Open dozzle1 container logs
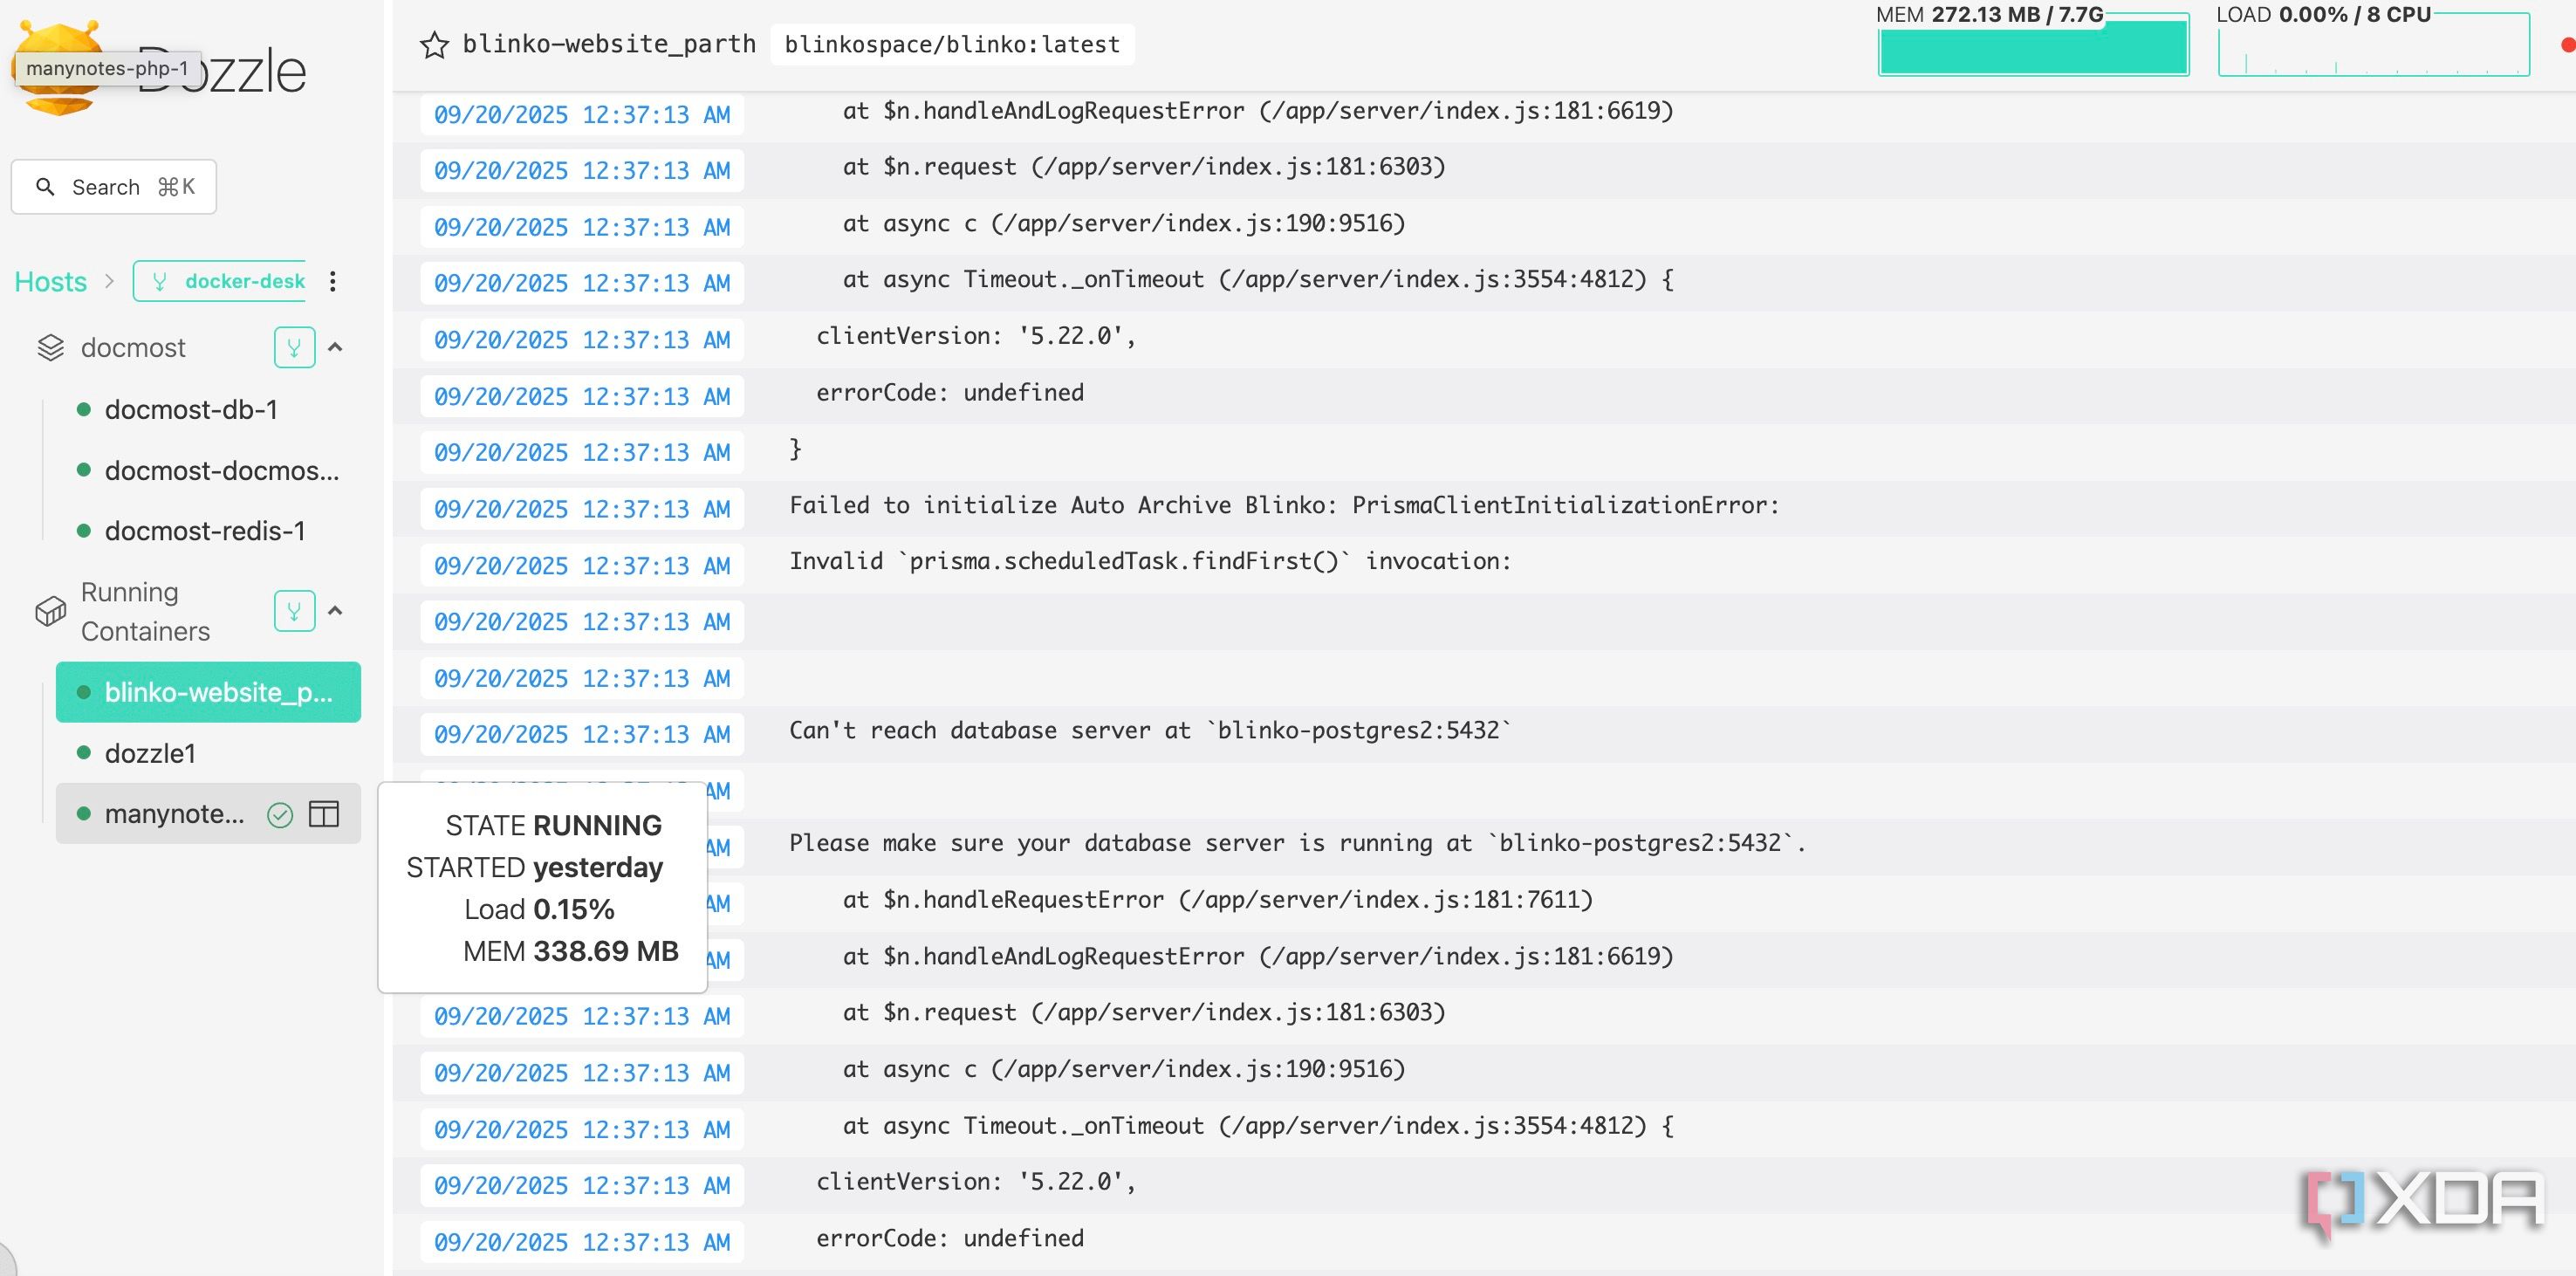 pos(150,753)
